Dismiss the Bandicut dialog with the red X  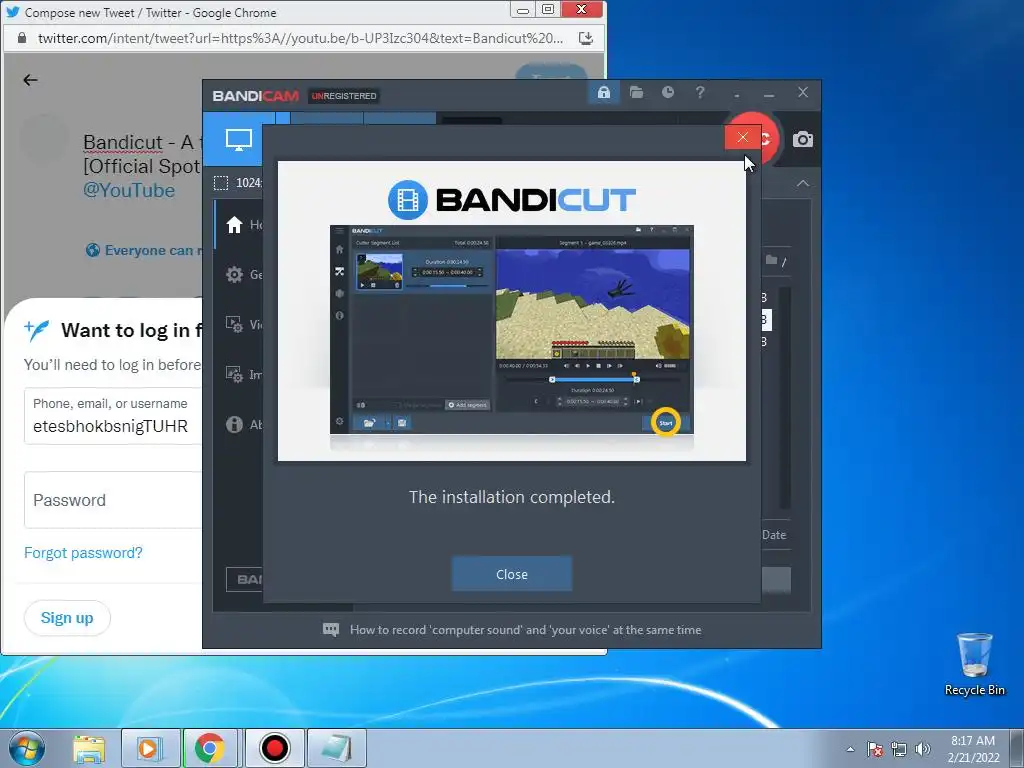pyautogui.click(x=743, y=137)
